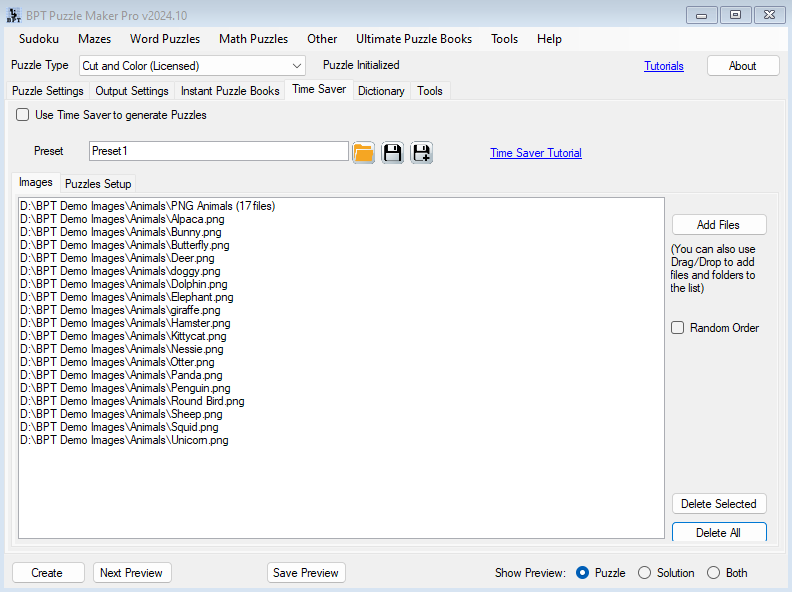Click the Add Files button
The image size is (792, 592).
[718, 225]
